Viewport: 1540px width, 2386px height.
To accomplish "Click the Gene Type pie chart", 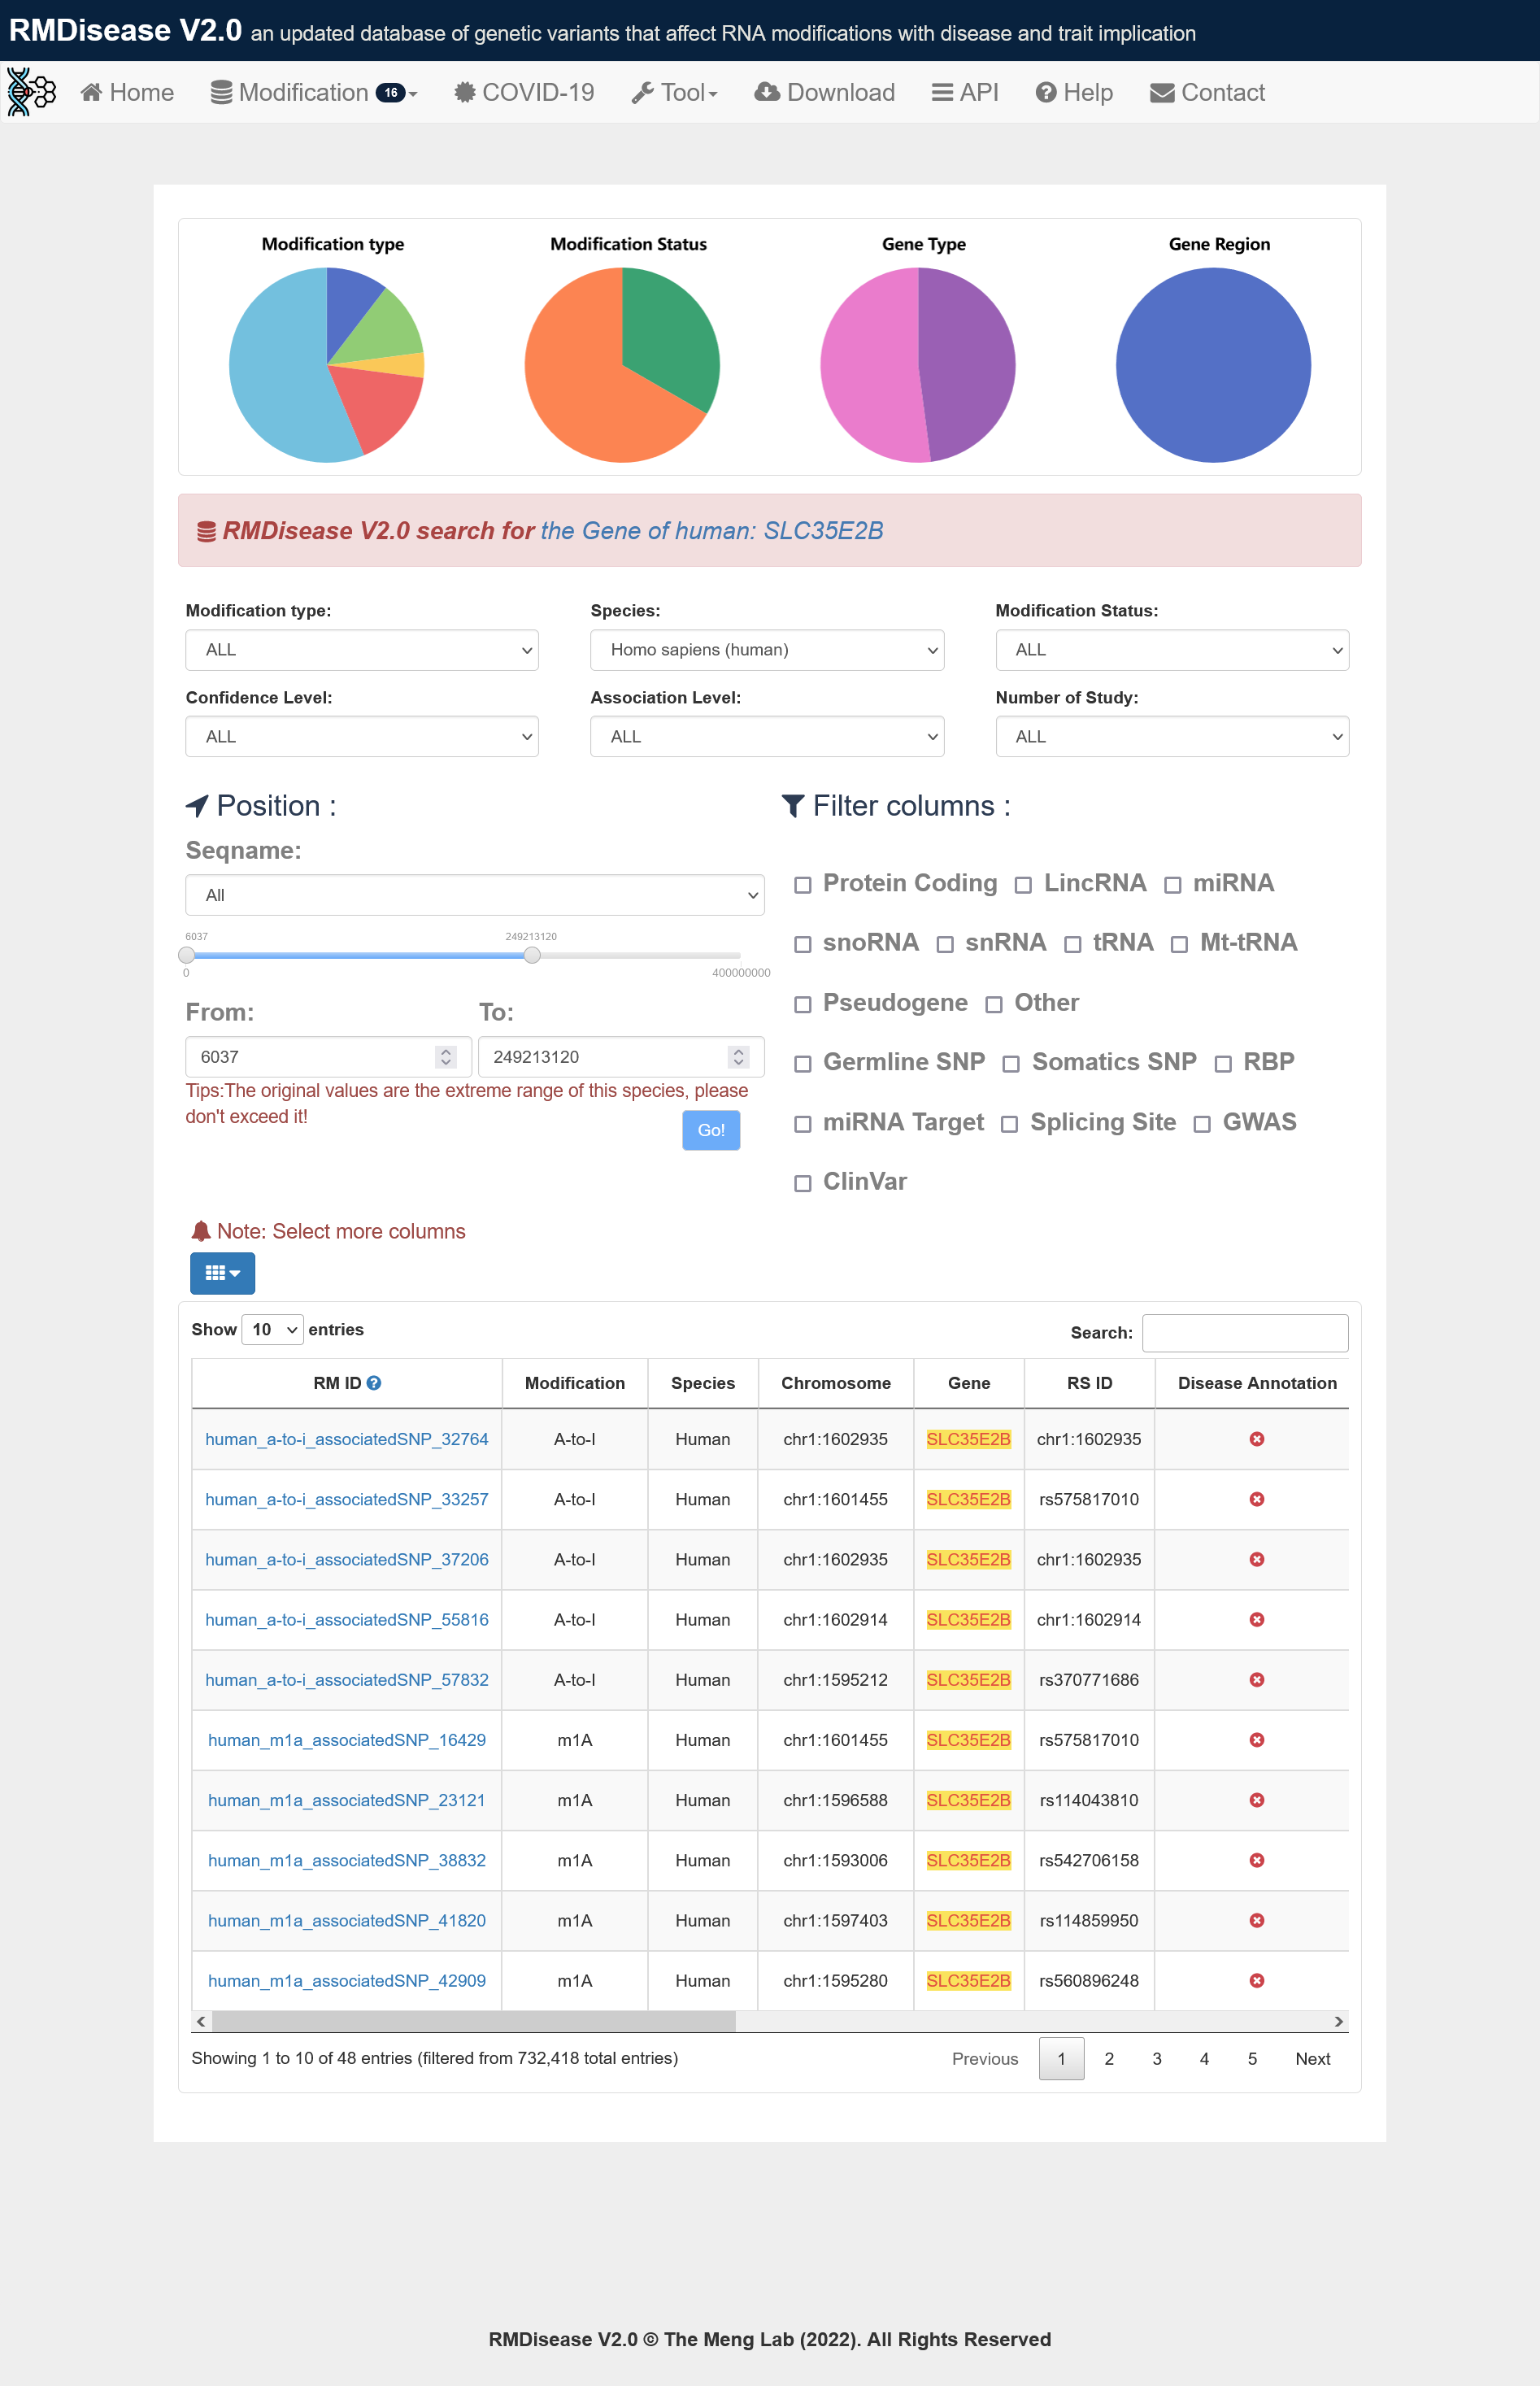I will click(918, 365).
